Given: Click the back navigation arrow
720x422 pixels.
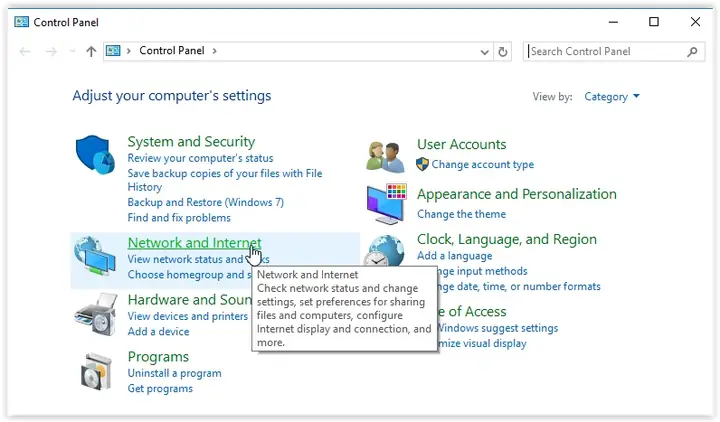Looking at the screenshot, I should pyautogui.click(x=25, y=51).
